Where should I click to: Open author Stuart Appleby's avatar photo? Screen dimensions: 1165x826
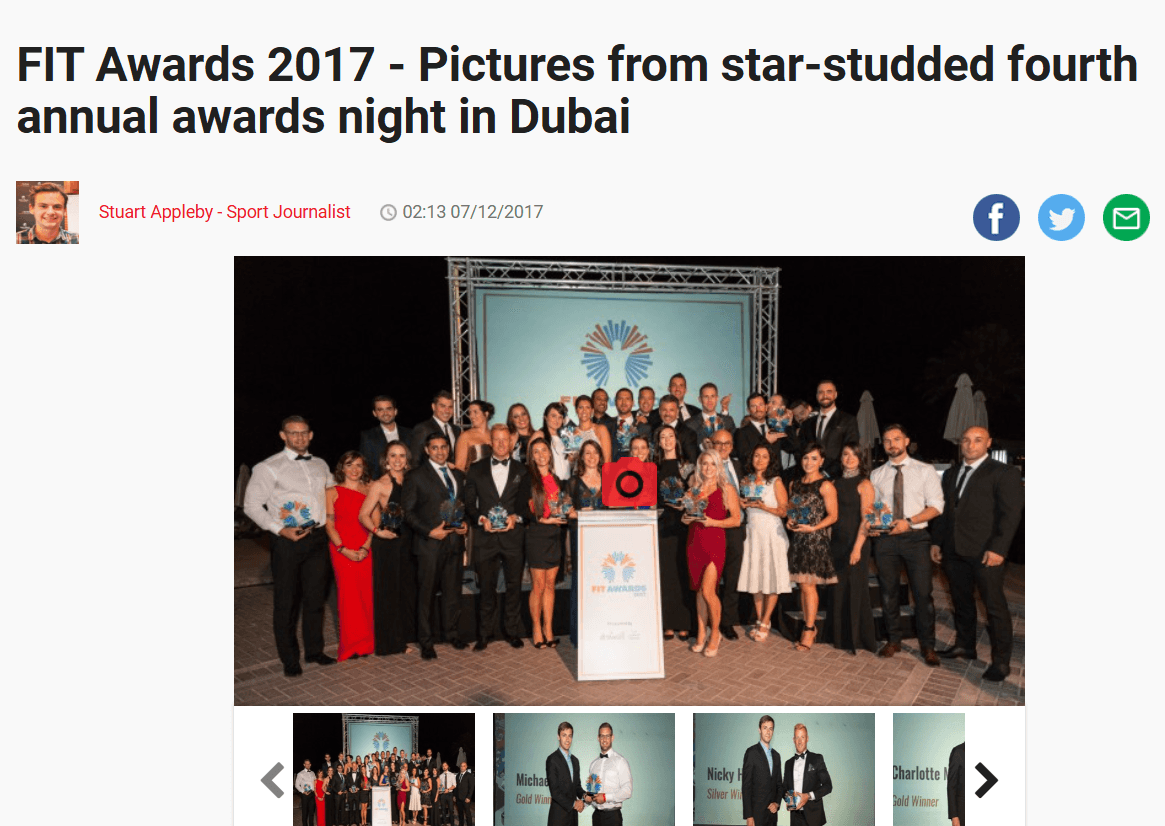pyautogui.click(x=48, y=212)
